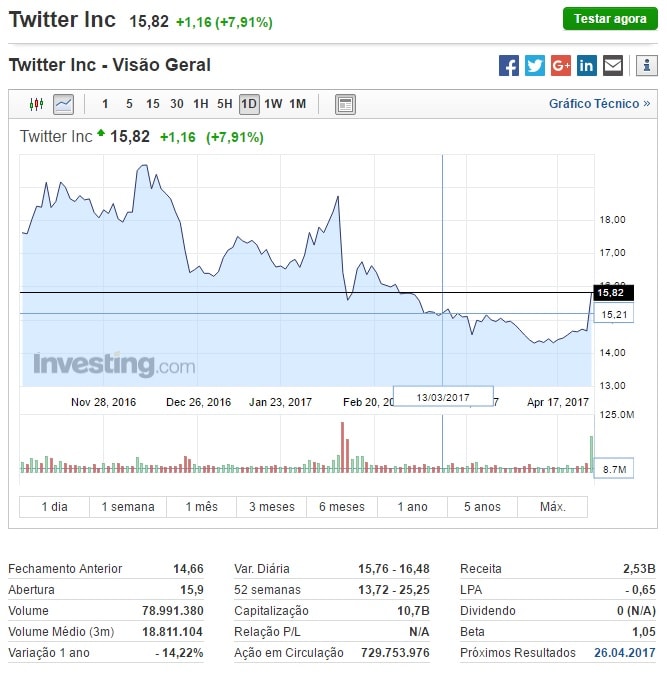Set chart interval to 5H

click(225, 104)
